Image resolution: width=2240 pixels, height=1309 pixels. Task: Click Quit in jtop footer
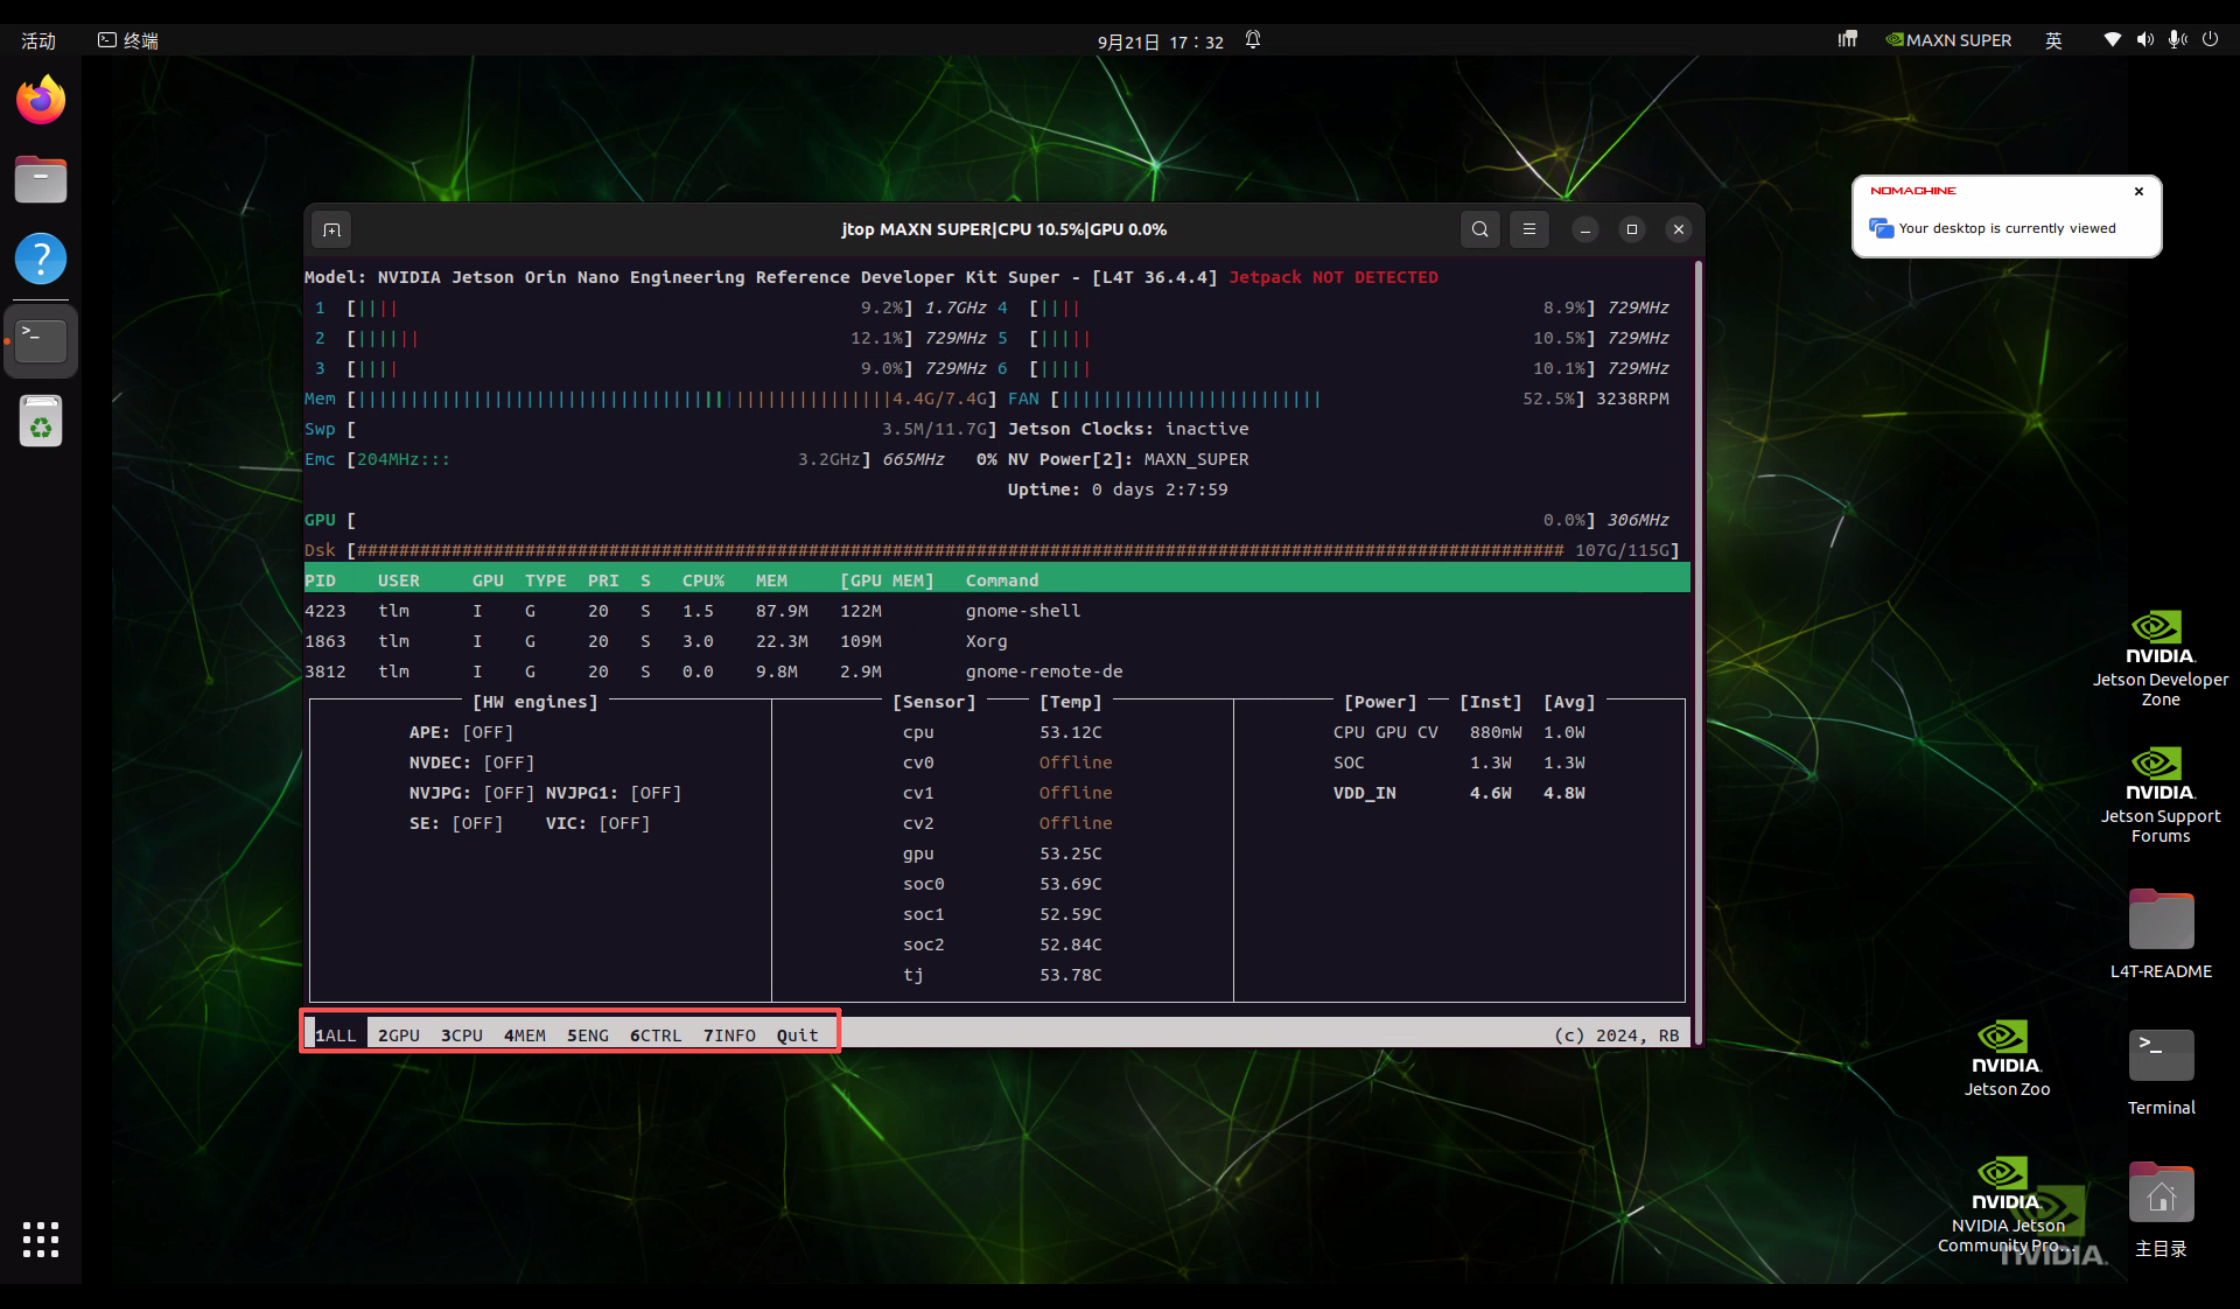(x=797, y=1035)
